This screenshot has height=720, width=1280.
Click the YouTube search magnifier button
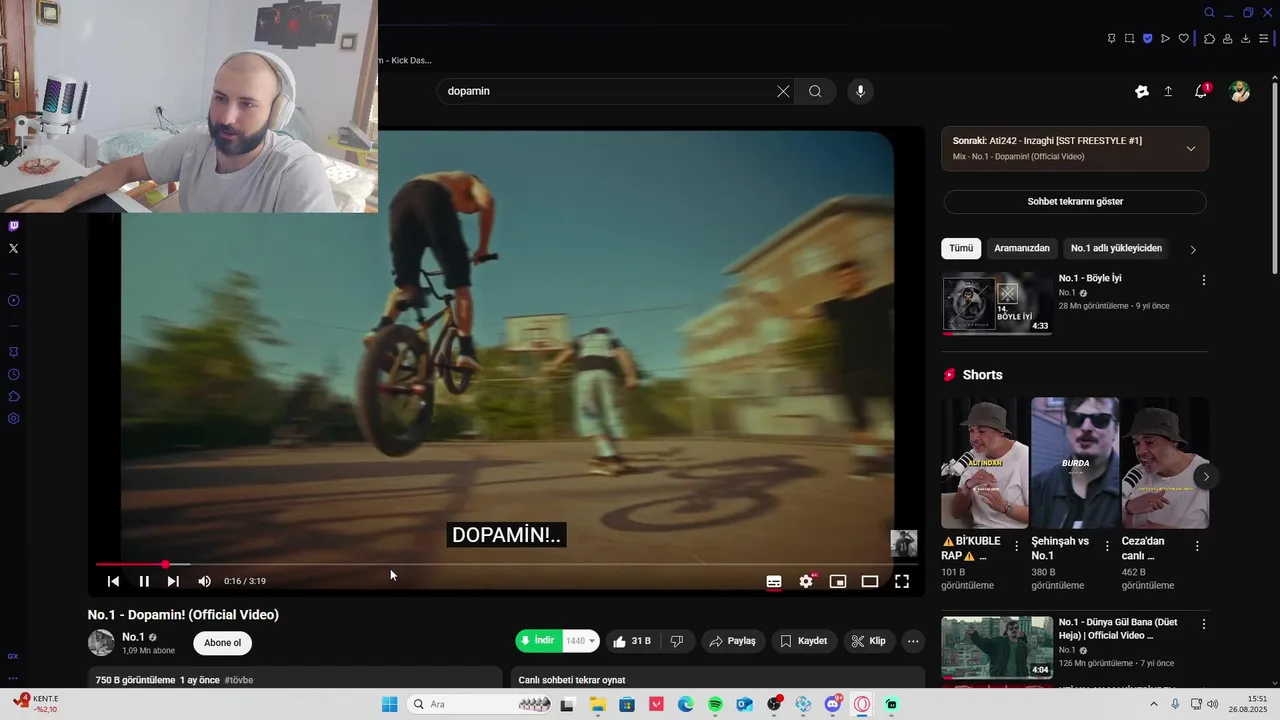tap(815, 91)
